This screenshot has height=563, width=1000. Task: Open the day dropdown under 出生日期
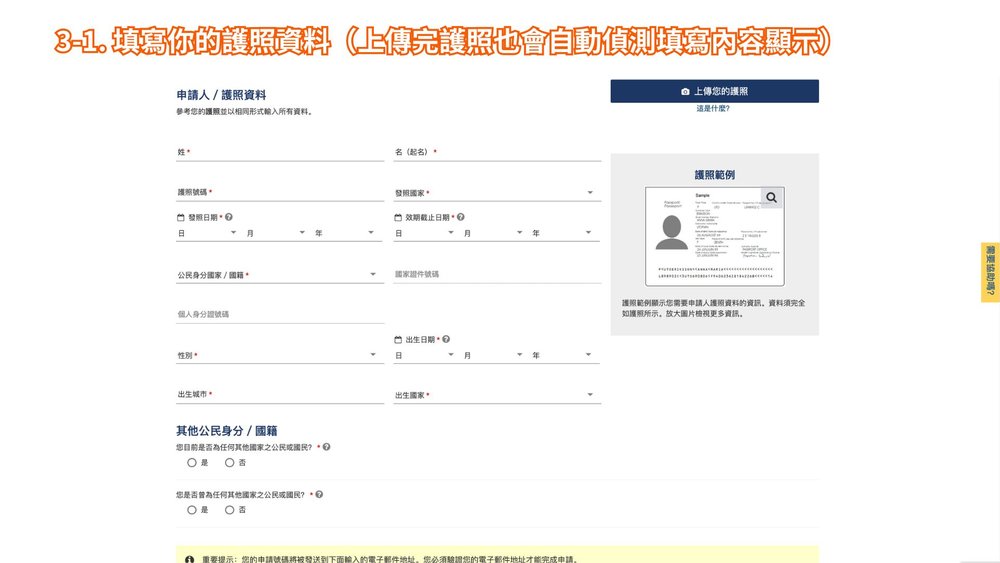click(x=425, y=355)
